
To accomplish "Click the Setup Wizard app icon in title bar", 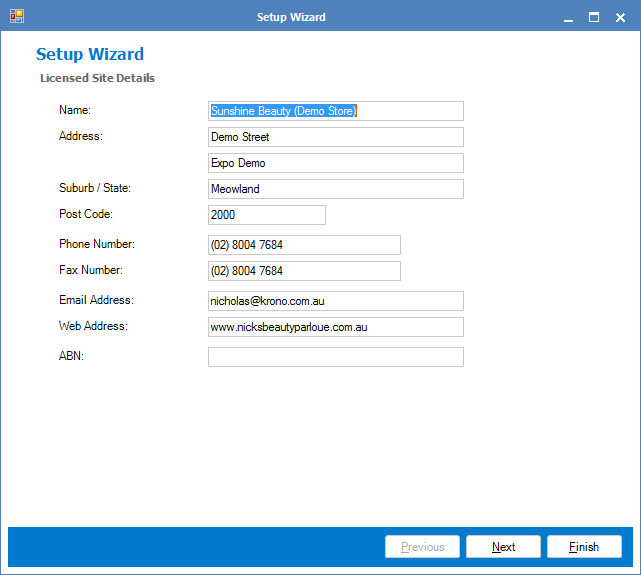I will click(x=16, y=16).
